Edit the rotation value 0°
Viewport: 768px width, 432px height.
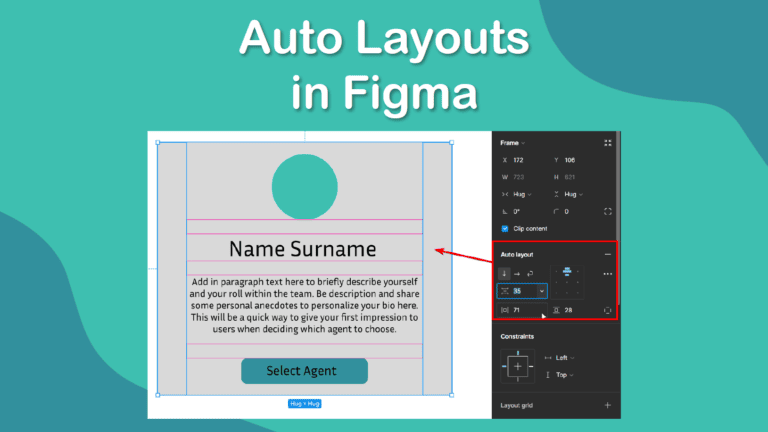[516, 212]
